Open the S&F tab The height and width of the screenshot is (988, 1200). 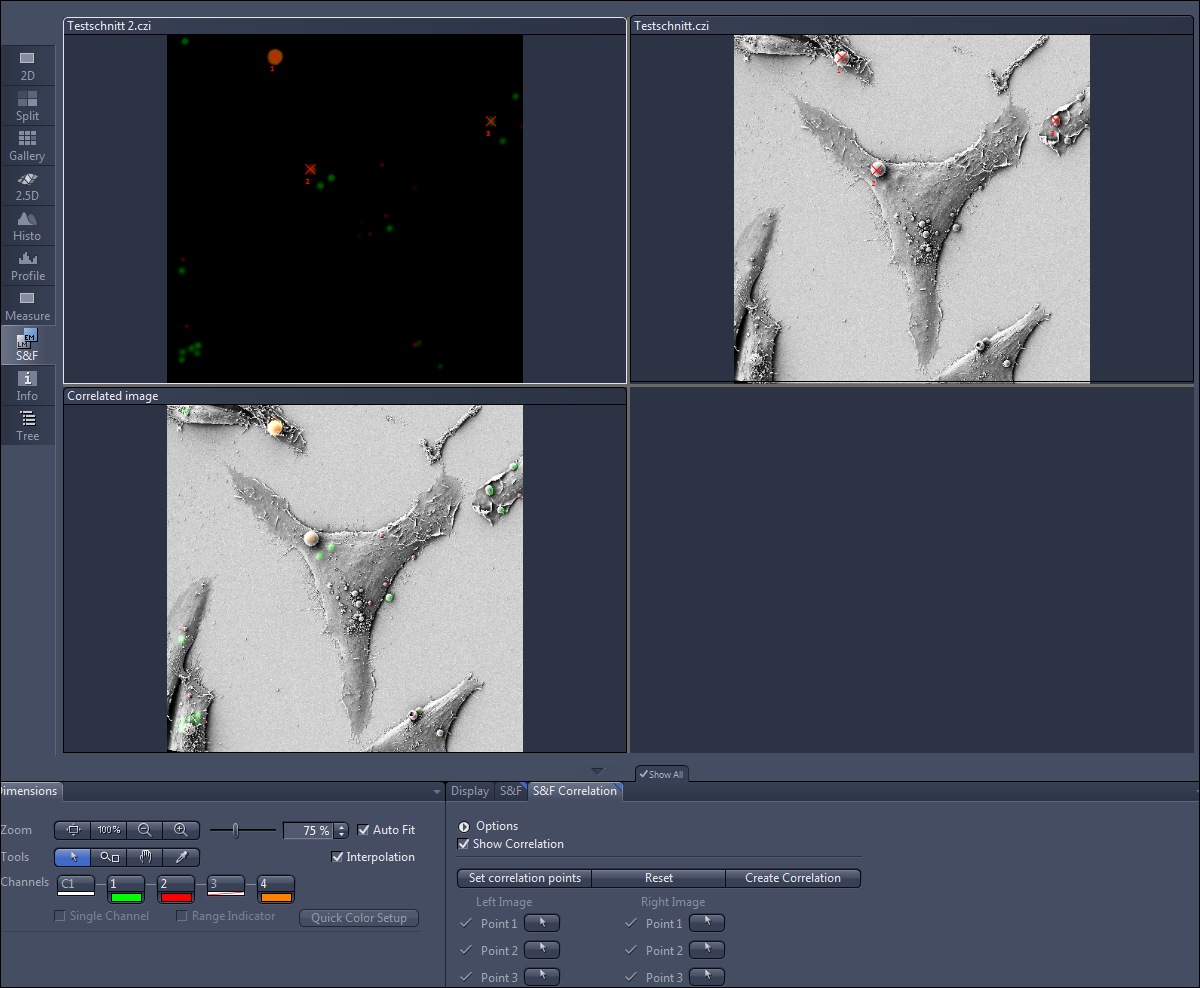coord(511,790)
